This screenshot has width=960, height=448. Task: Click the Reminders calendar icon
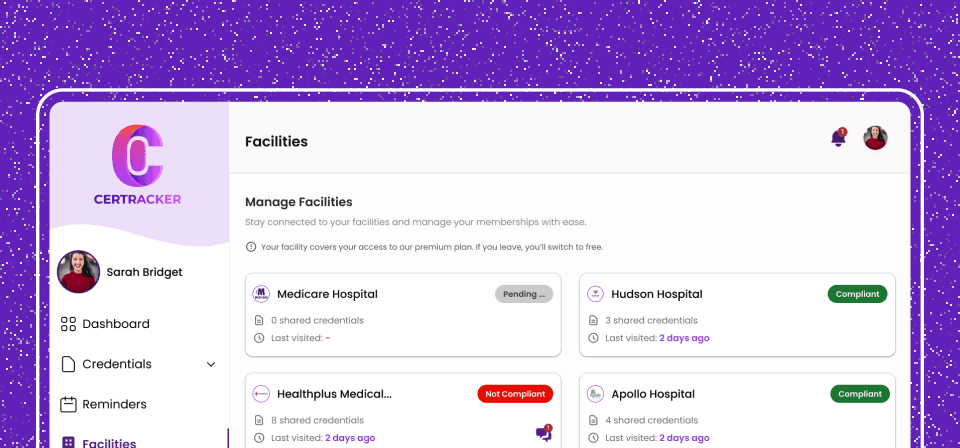(68, 404)
